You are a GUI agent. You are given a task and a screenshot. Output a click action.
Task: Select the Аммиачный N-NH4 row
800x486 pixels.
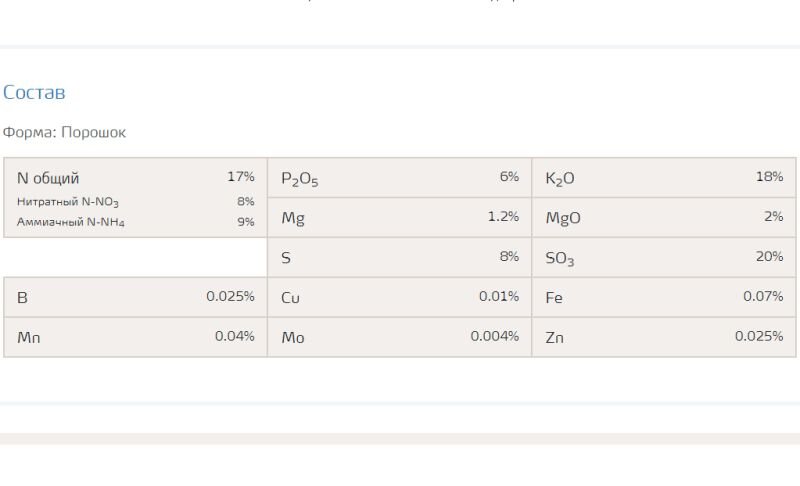pos(135,222)
